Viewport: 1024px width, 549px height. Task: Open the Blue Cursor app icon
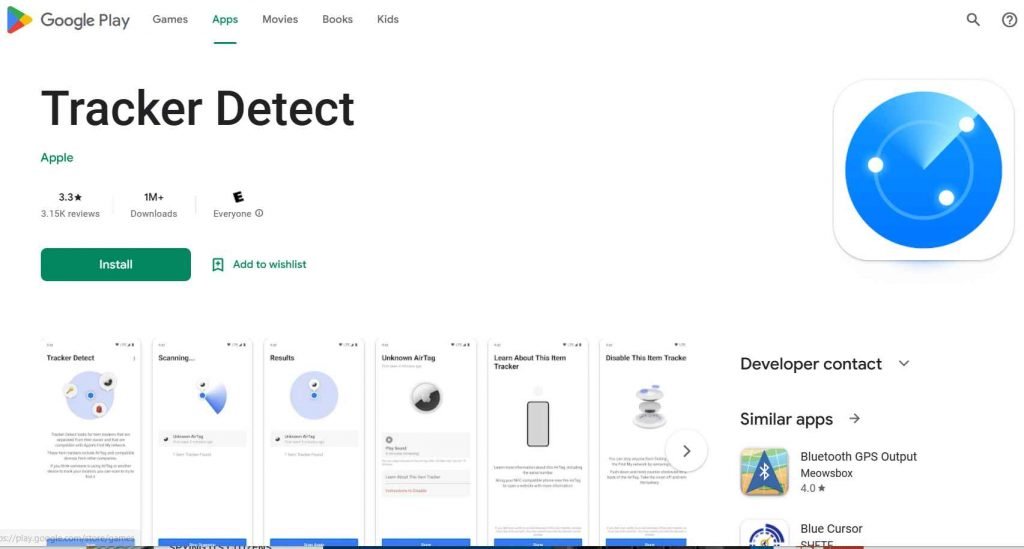tap(764, 534)
